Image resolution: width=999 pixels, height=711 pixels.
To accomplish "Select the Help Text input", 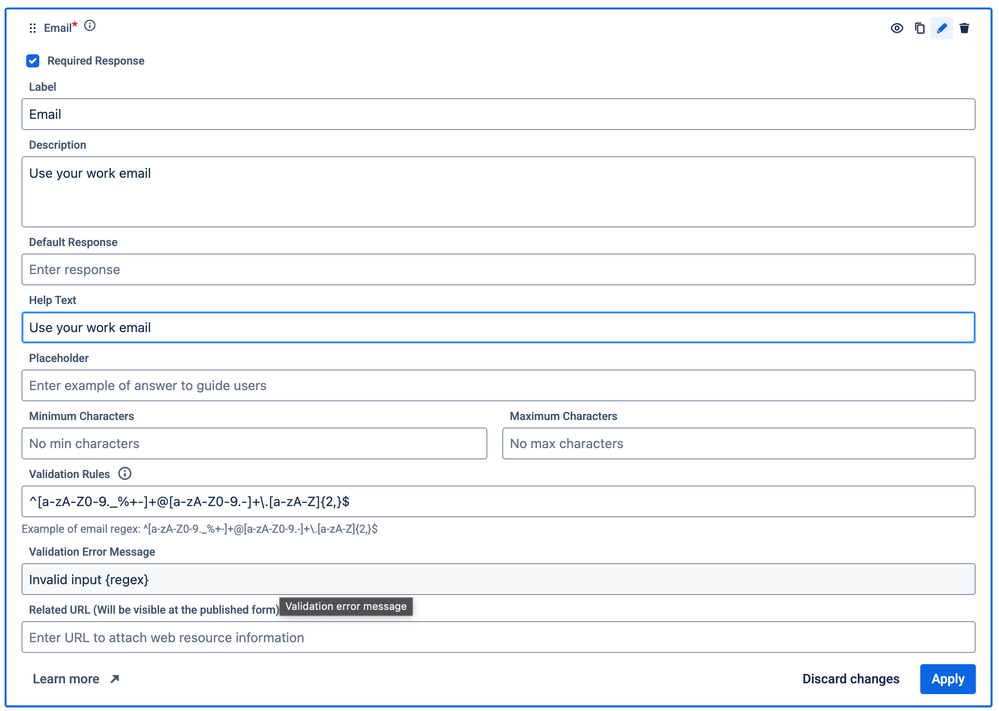I will point(498,327).
